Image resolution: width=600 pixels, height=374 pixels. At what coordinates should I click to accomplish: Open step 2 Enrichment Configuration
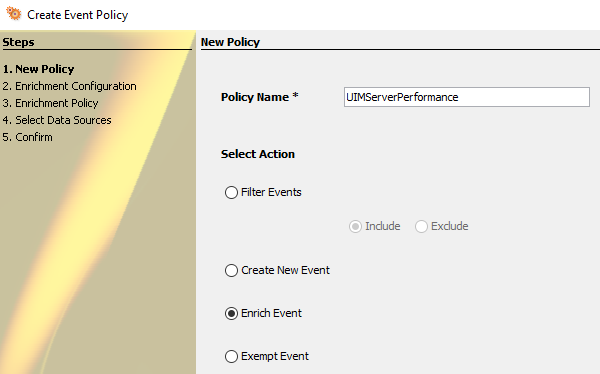click(x=69, y=86)
